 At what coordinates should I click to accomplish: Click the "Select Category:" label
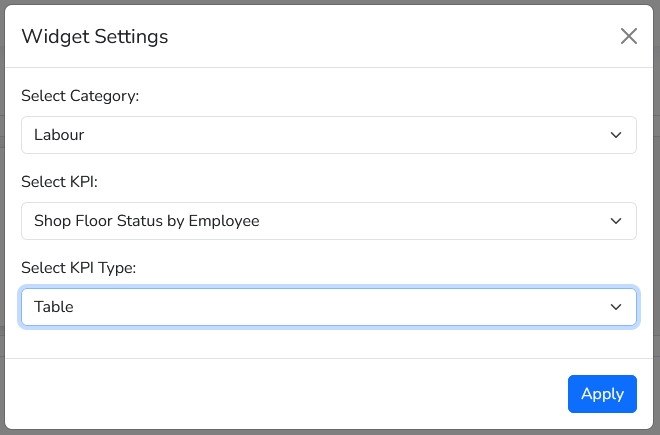click(x=80, y=96)
